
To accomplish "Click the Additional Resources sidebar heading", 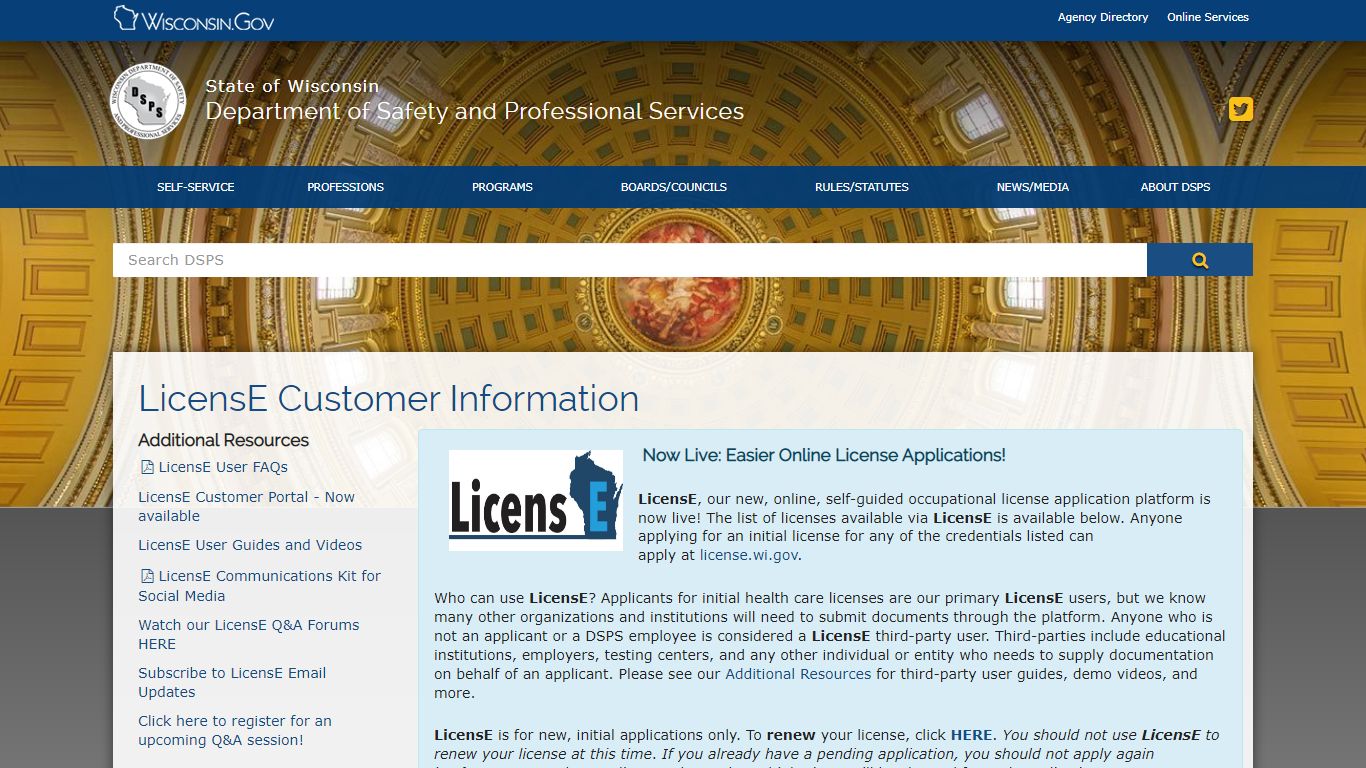I will click(x=224, y=440).
